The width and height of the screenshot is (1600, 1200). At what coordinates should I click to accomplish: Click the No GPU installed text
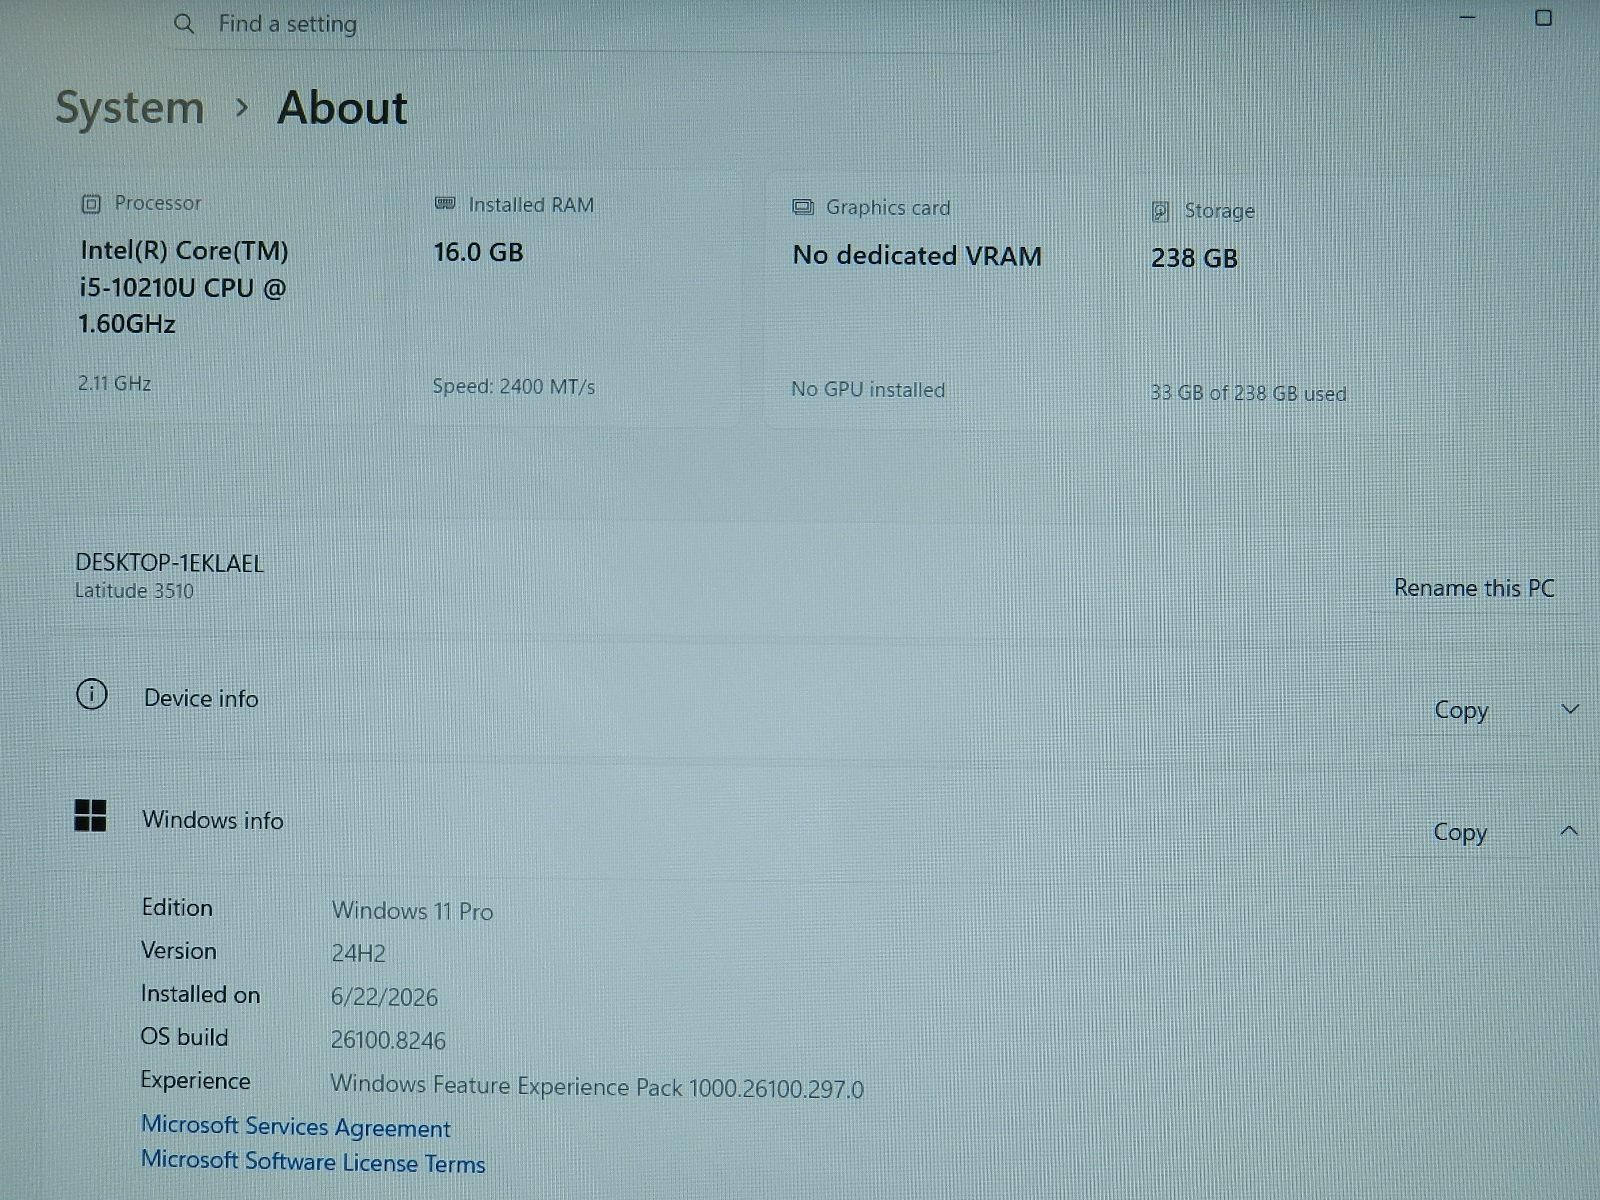868,390
